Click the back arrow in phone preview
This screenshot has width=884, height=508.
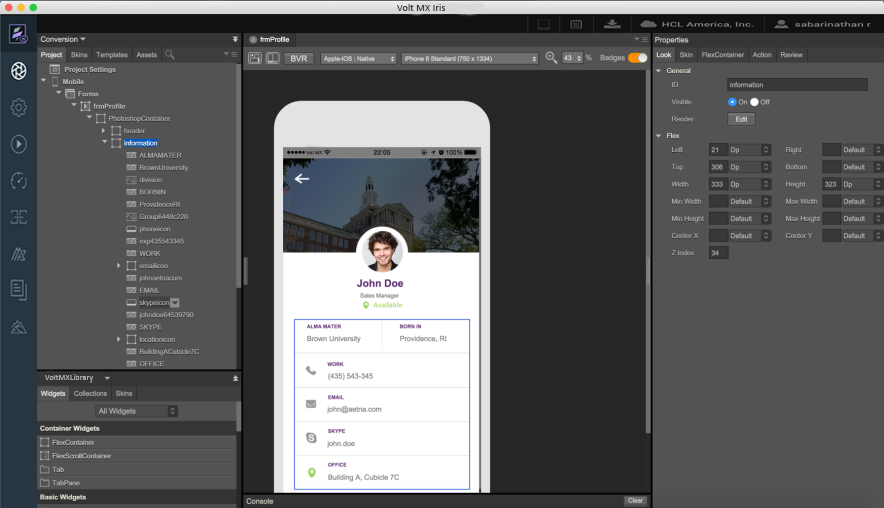tap(302, 179)
